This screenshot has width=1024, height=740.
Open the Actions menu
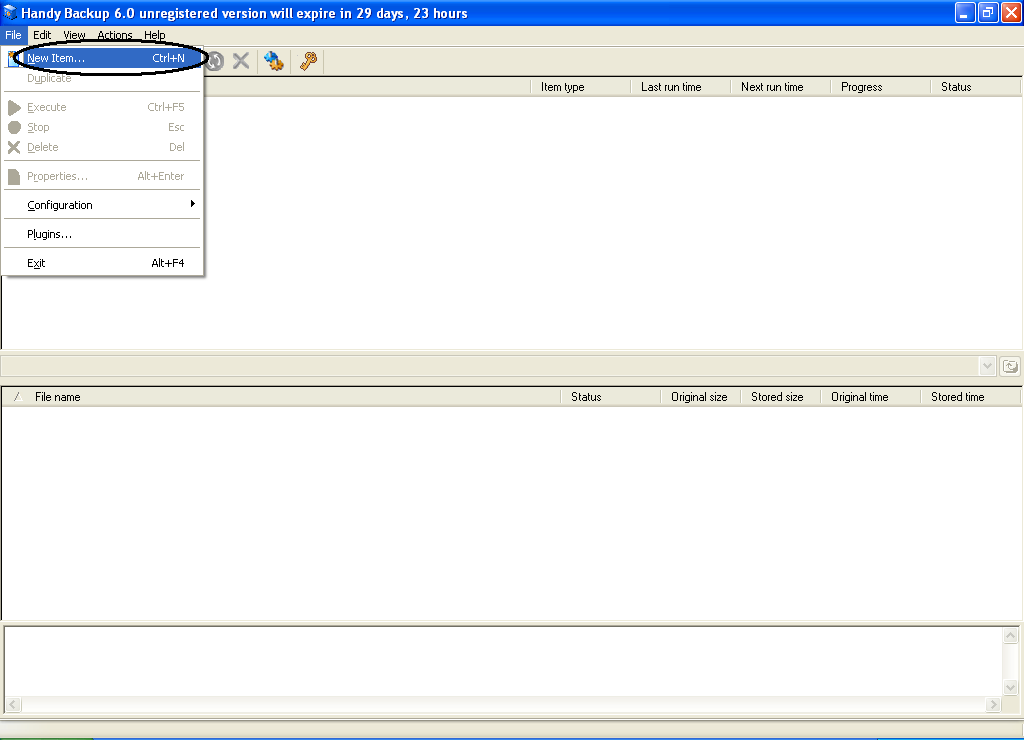(115, 35)
